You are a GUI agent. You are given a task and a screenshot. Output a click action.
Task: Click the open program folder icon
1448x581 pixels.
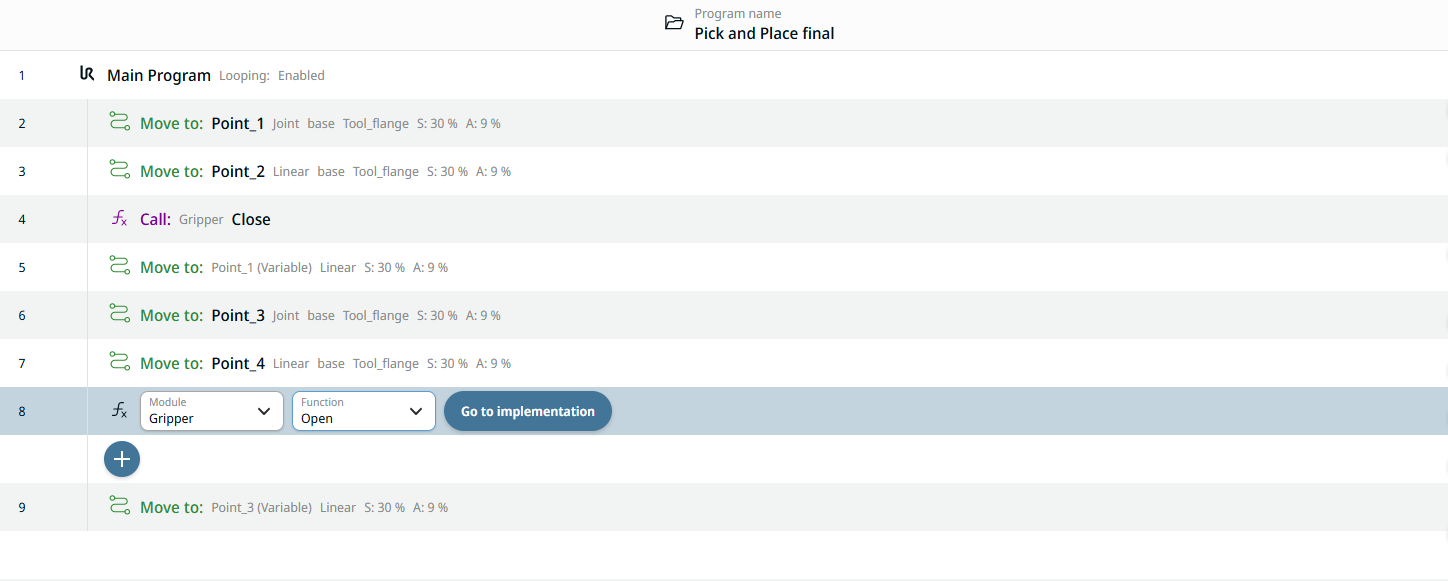tap(675, 23)
